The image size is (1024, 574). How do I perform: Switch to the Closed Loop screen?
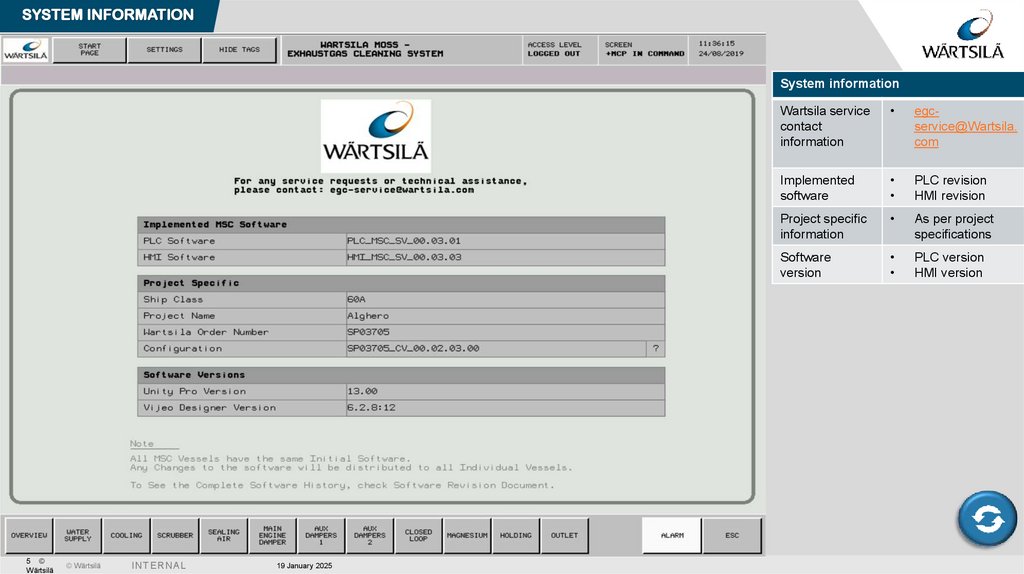point(418,535)
